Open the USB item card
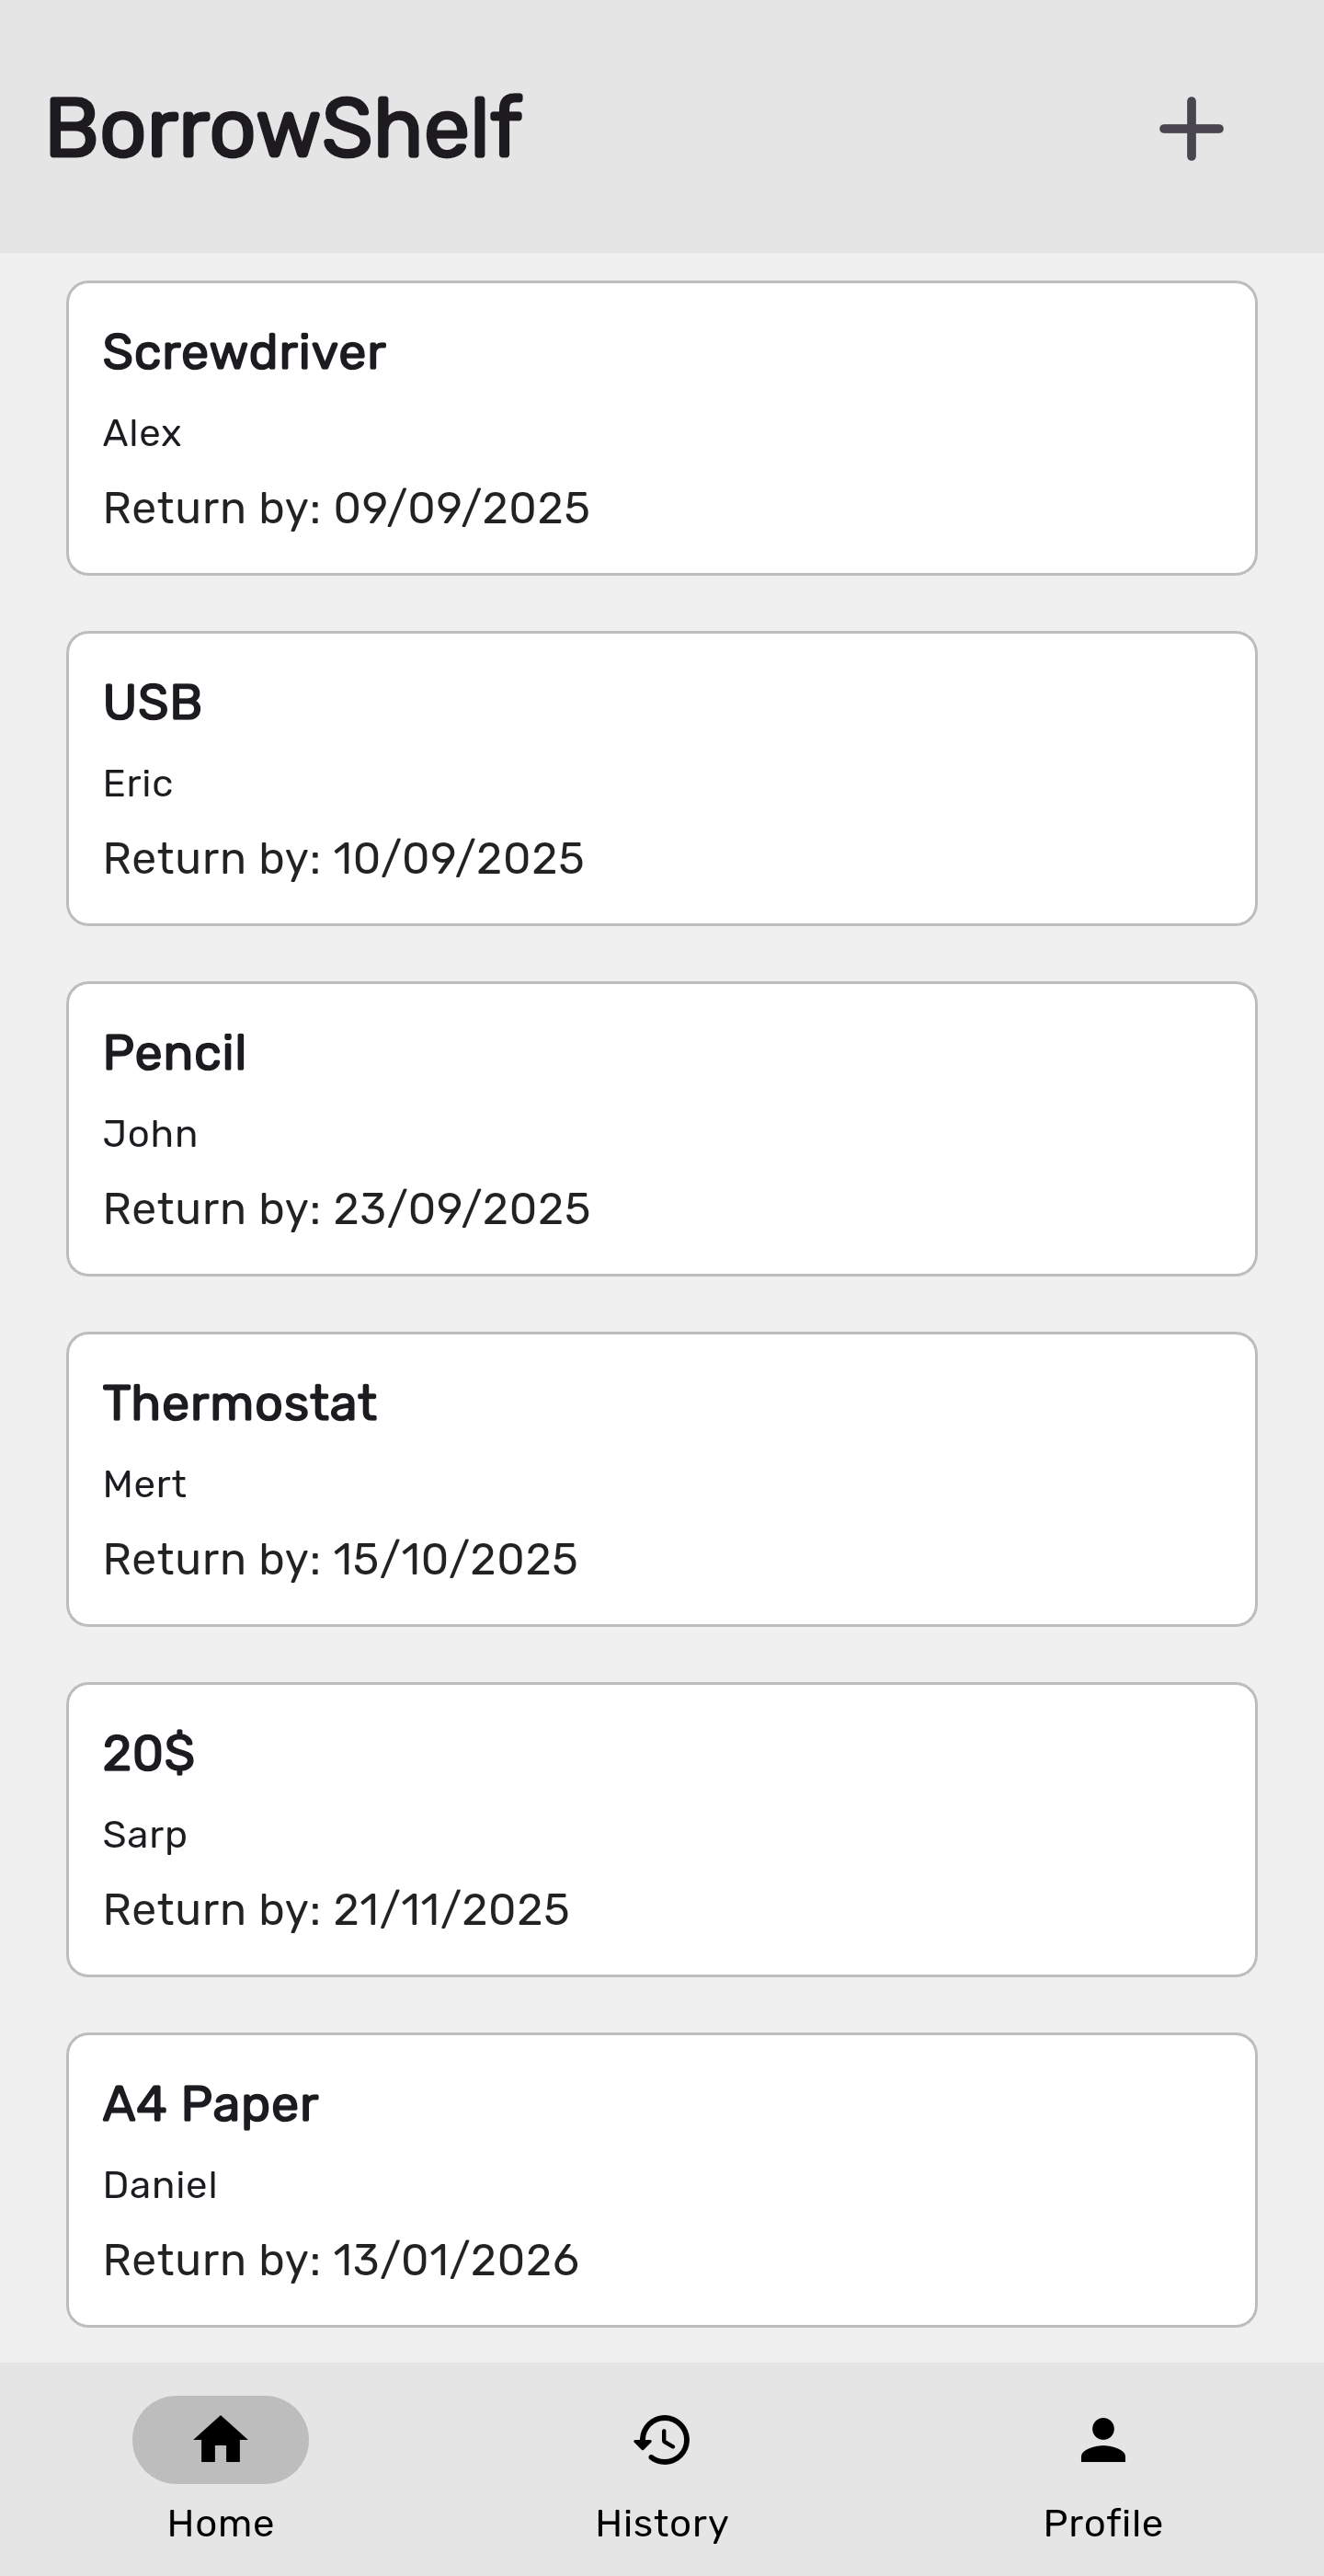Image resolution: width=1324 pixels, height=2576 pixels. pos(661,778)
